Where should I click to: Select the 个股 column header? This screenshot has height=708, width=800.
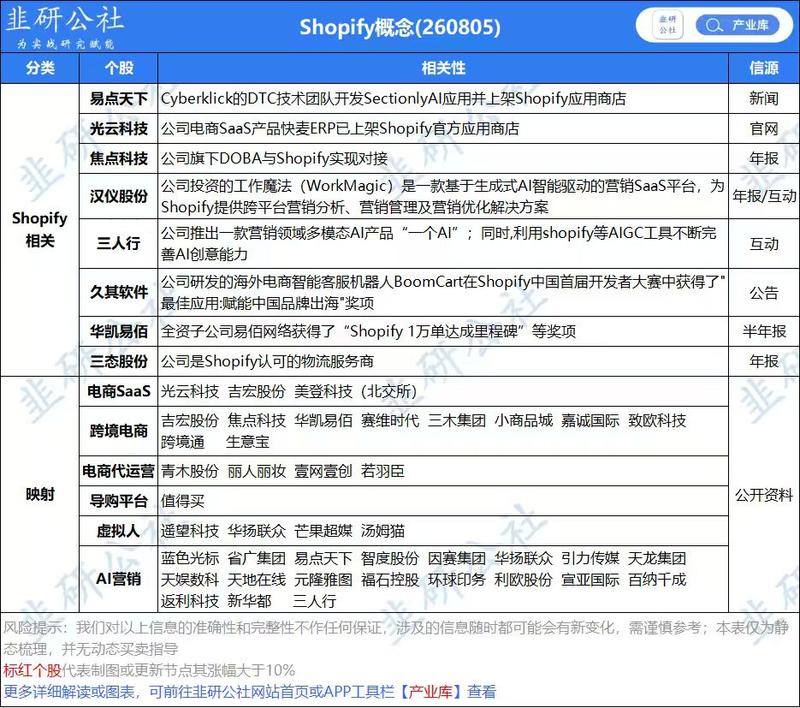118,68
